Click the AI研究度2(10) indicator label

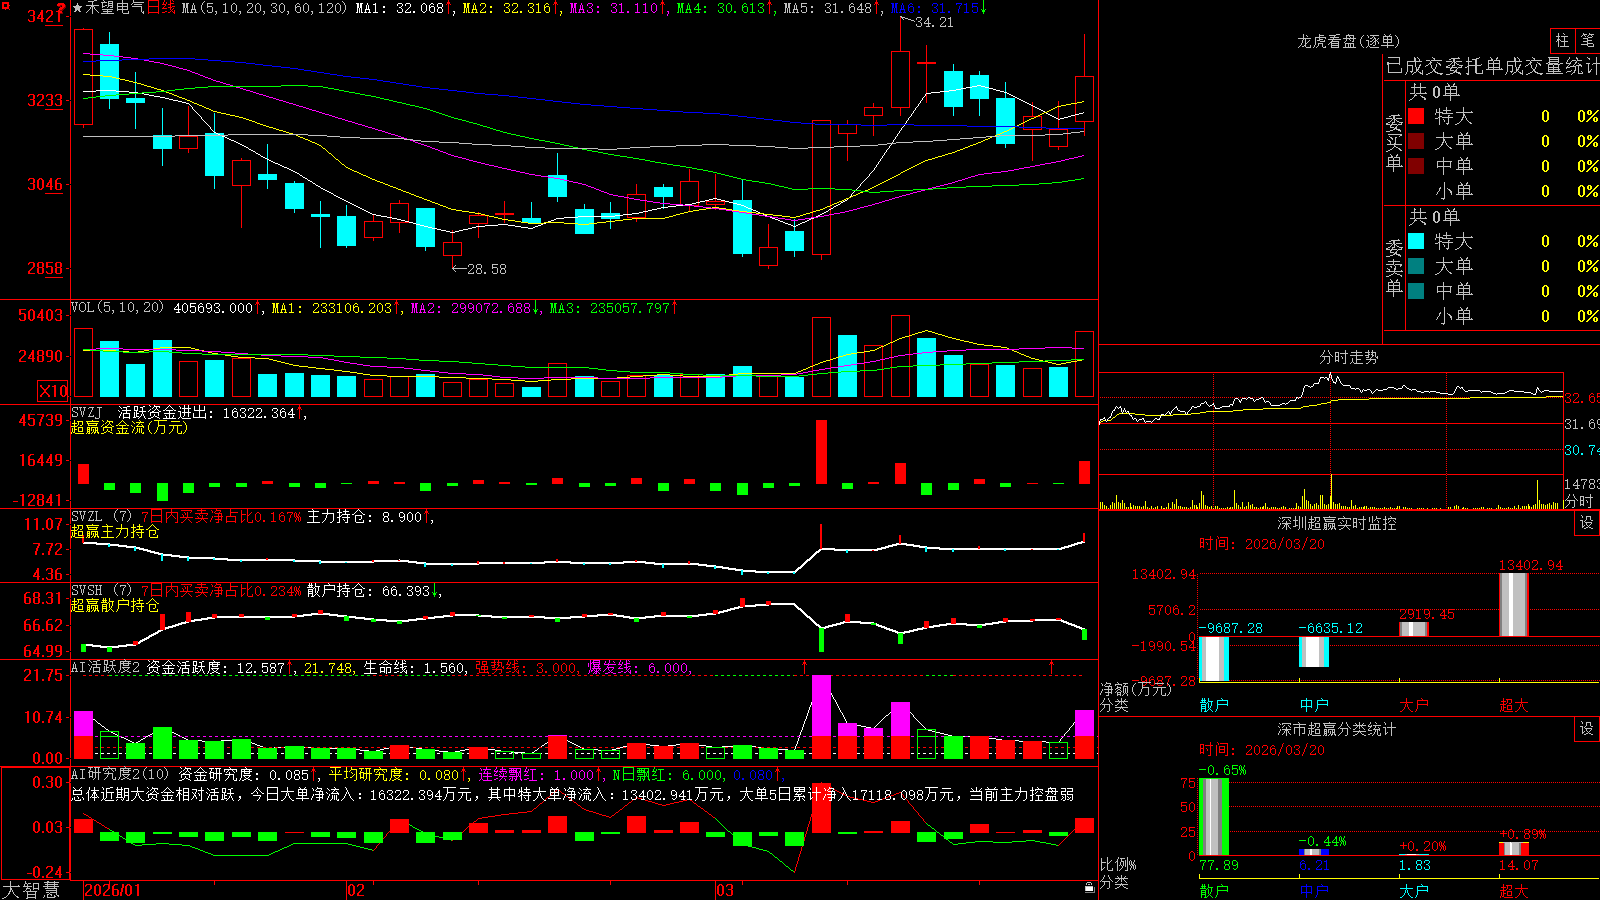[121, 774]
